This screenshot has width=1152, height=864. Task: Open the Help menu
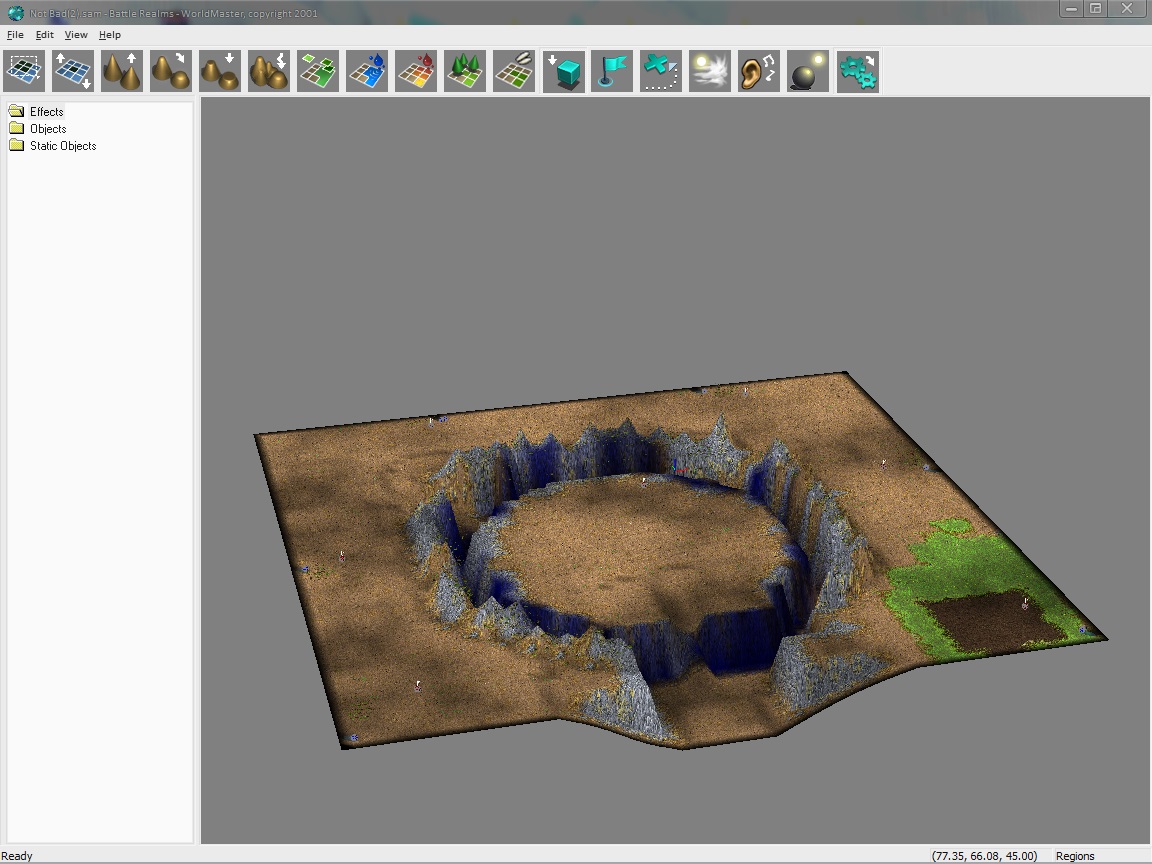[x=109, y=35]
